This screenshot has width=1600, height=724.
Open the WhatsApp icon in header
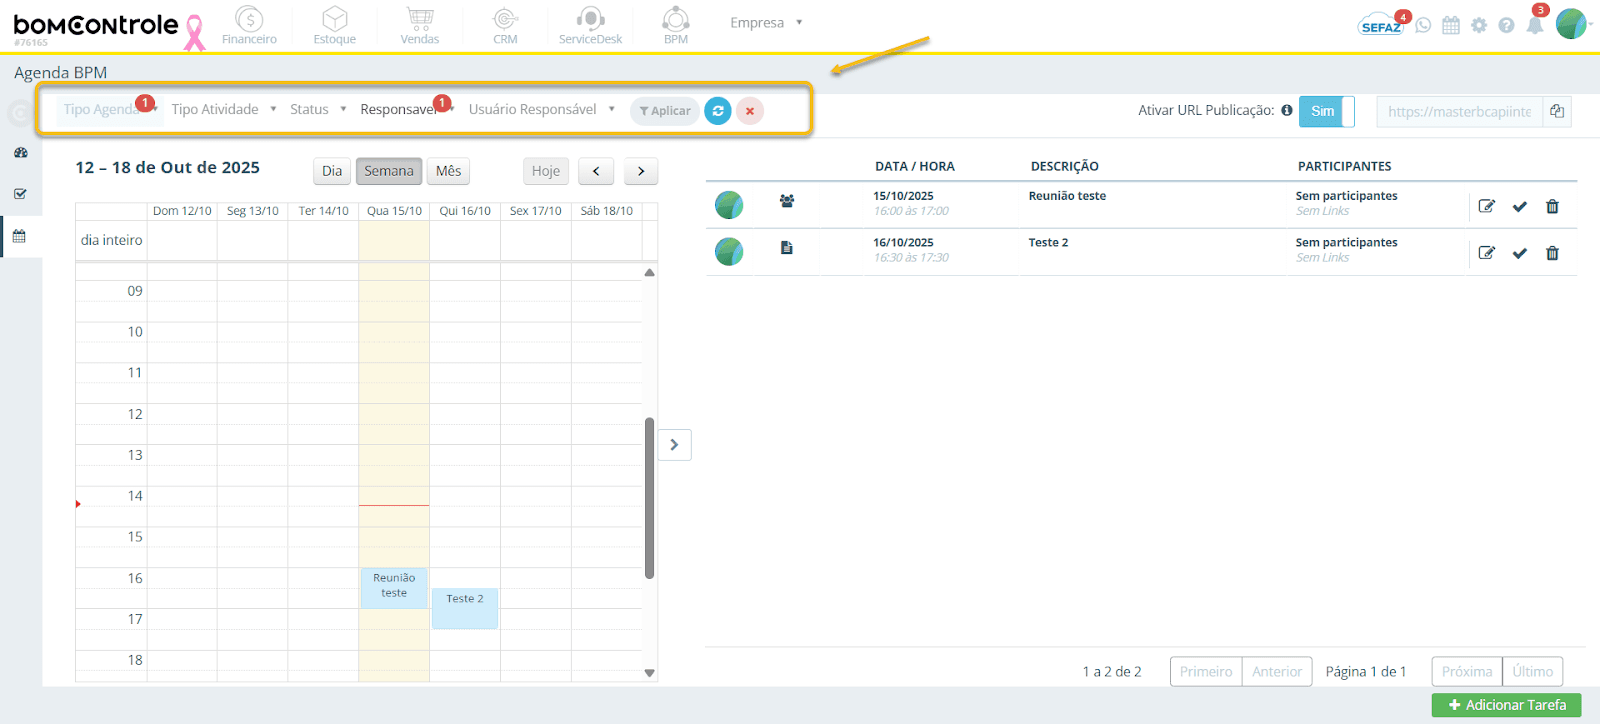pyautogui.click(x=1423, y=25)
